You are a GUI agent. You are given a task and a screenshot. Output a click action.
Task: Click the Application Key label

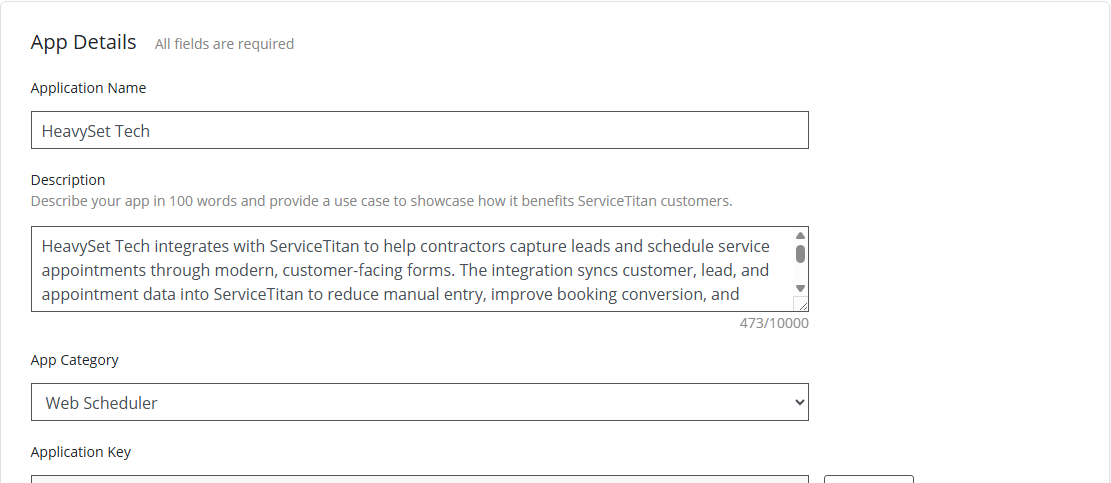coord(81,452)
